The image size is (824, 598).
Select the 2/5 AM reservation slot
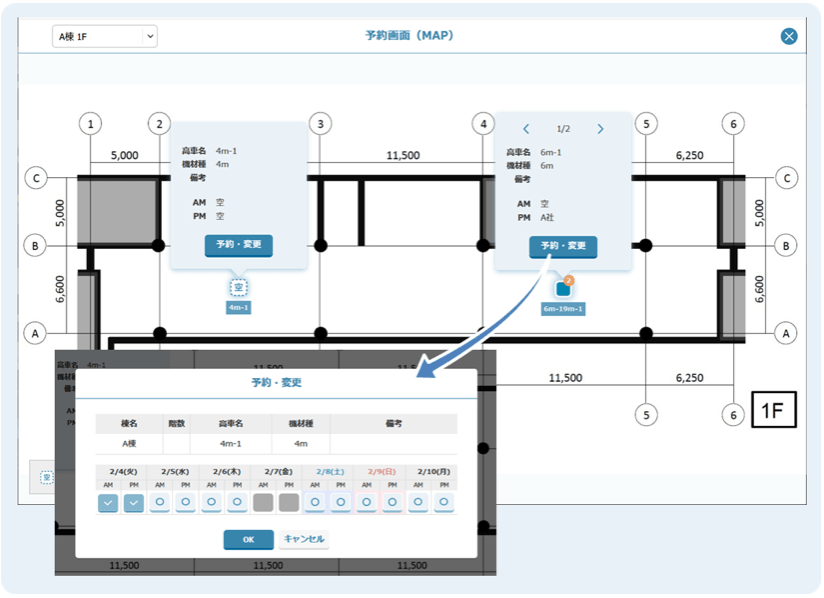tap(161, 502)
